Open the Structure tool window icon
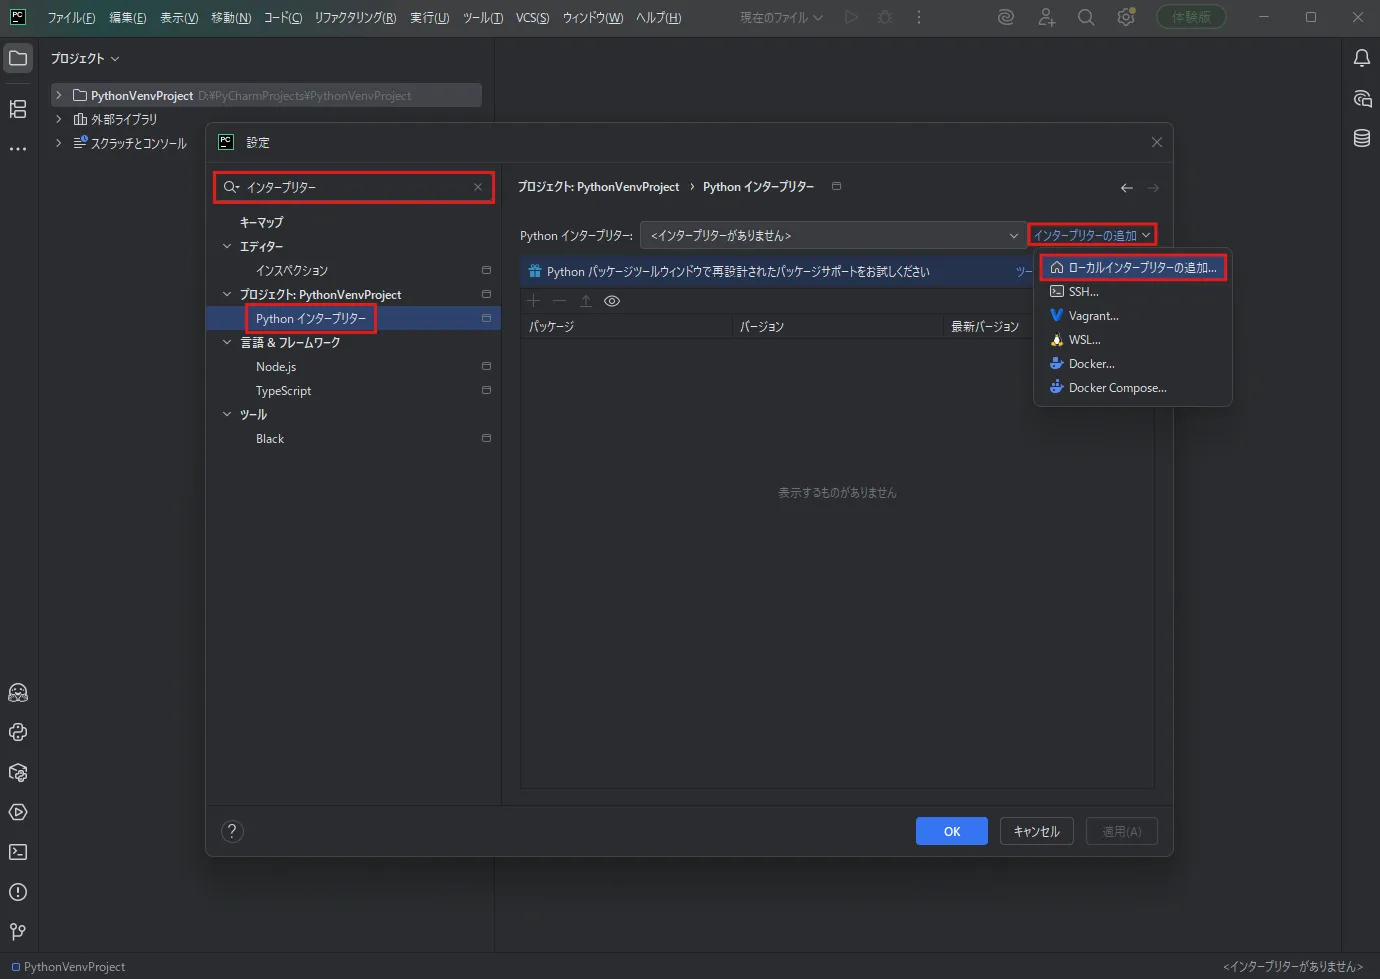 pos(18,109)
